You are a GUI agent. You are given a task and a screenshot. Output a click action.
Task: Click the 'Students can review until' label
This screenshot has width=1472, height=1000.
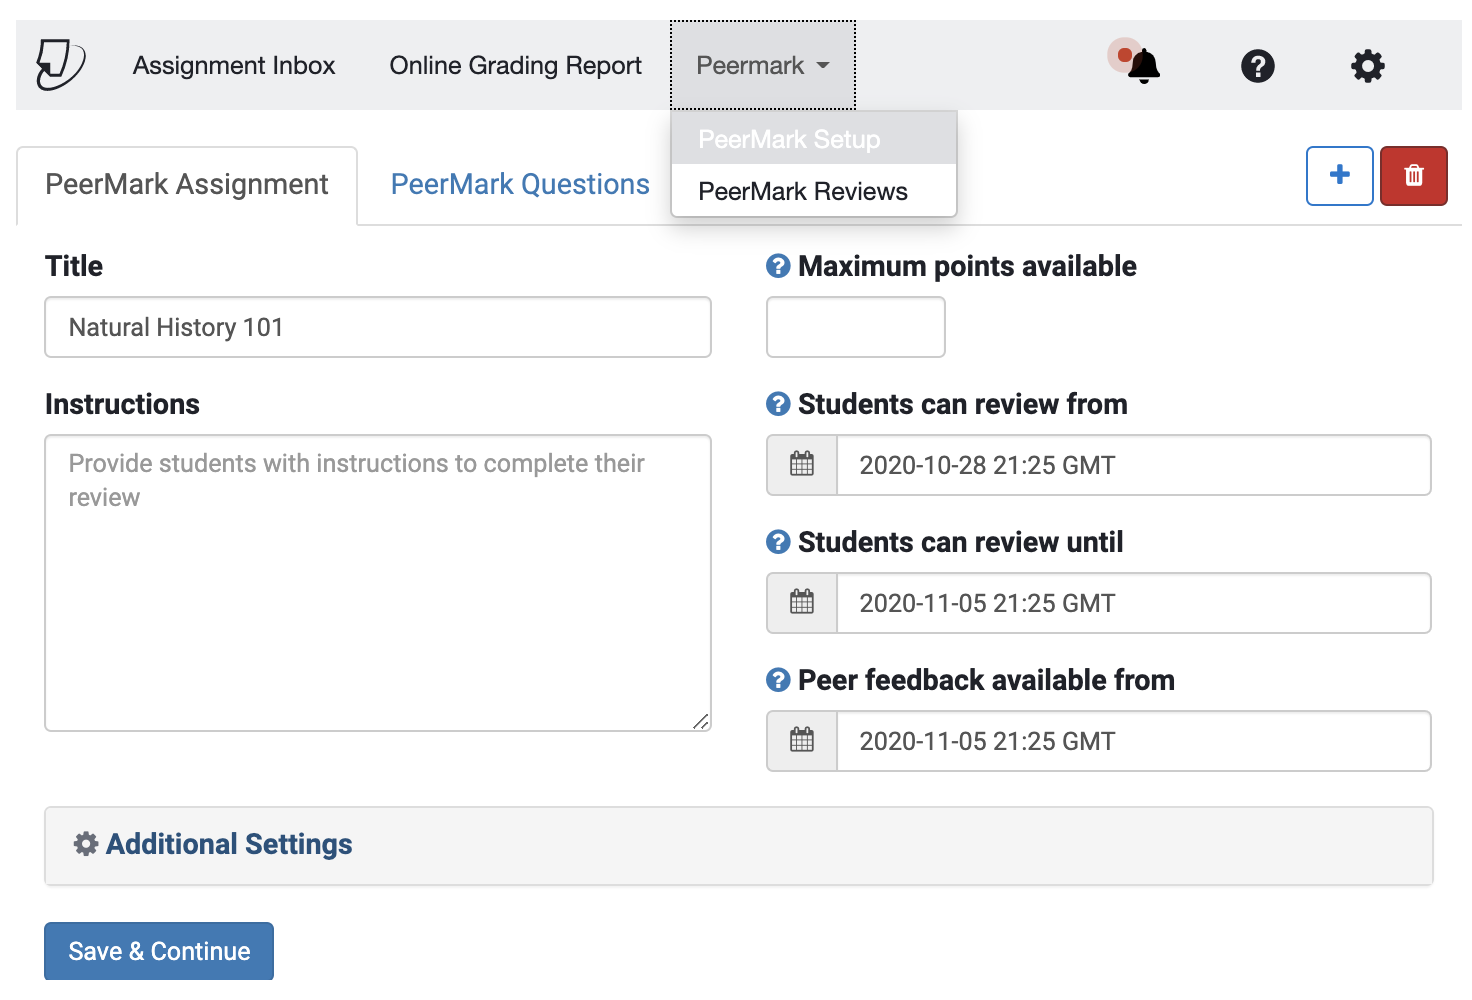961,542
